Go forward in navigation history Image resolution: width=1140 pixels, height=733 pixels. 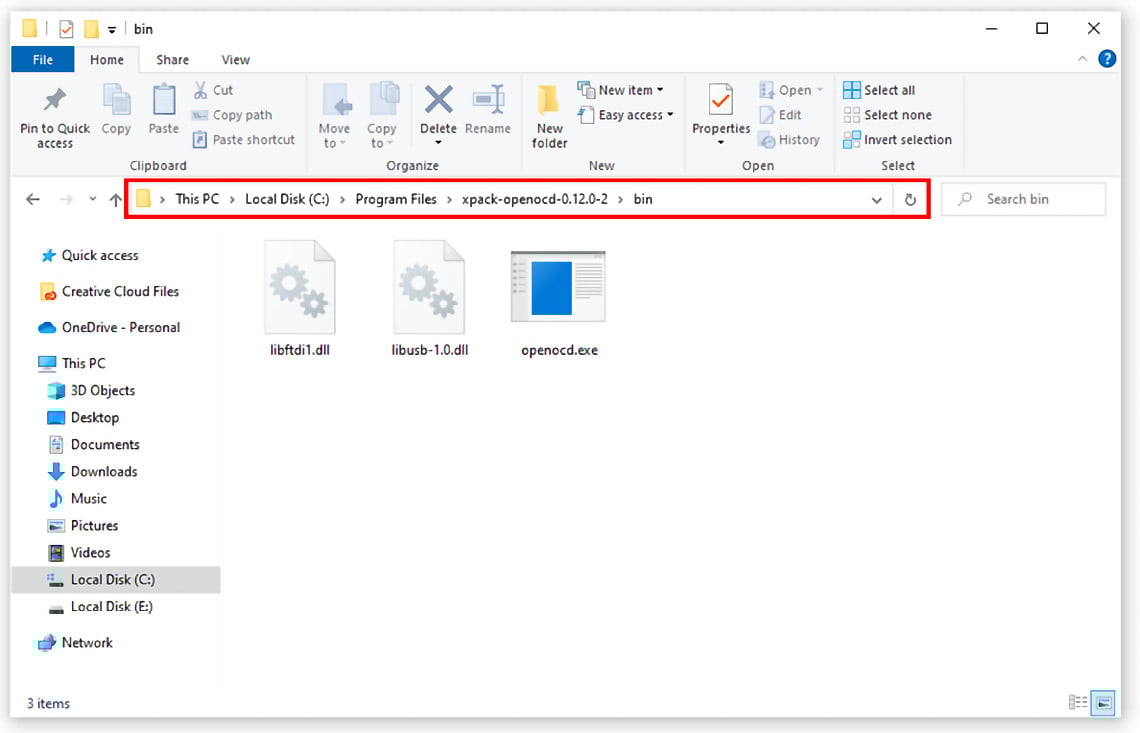[x=65, y=199]
